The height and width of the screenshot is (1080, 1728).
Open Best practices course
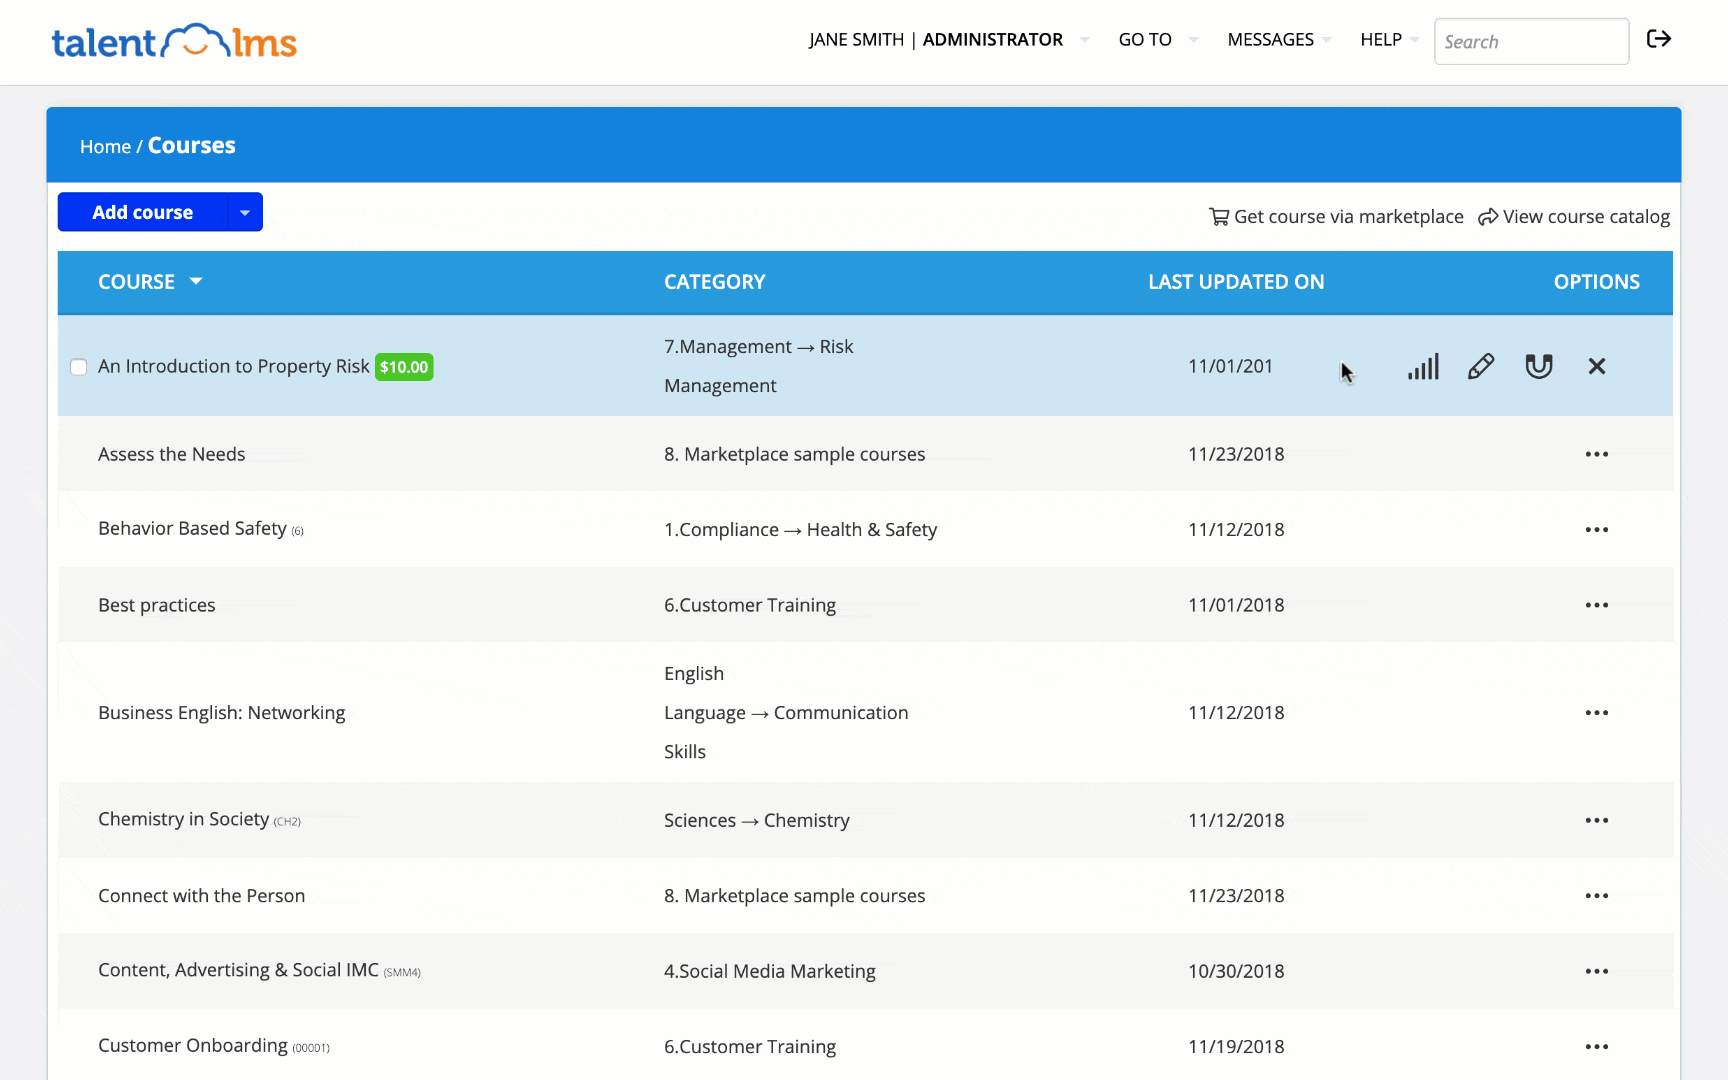tap(157, 605)
